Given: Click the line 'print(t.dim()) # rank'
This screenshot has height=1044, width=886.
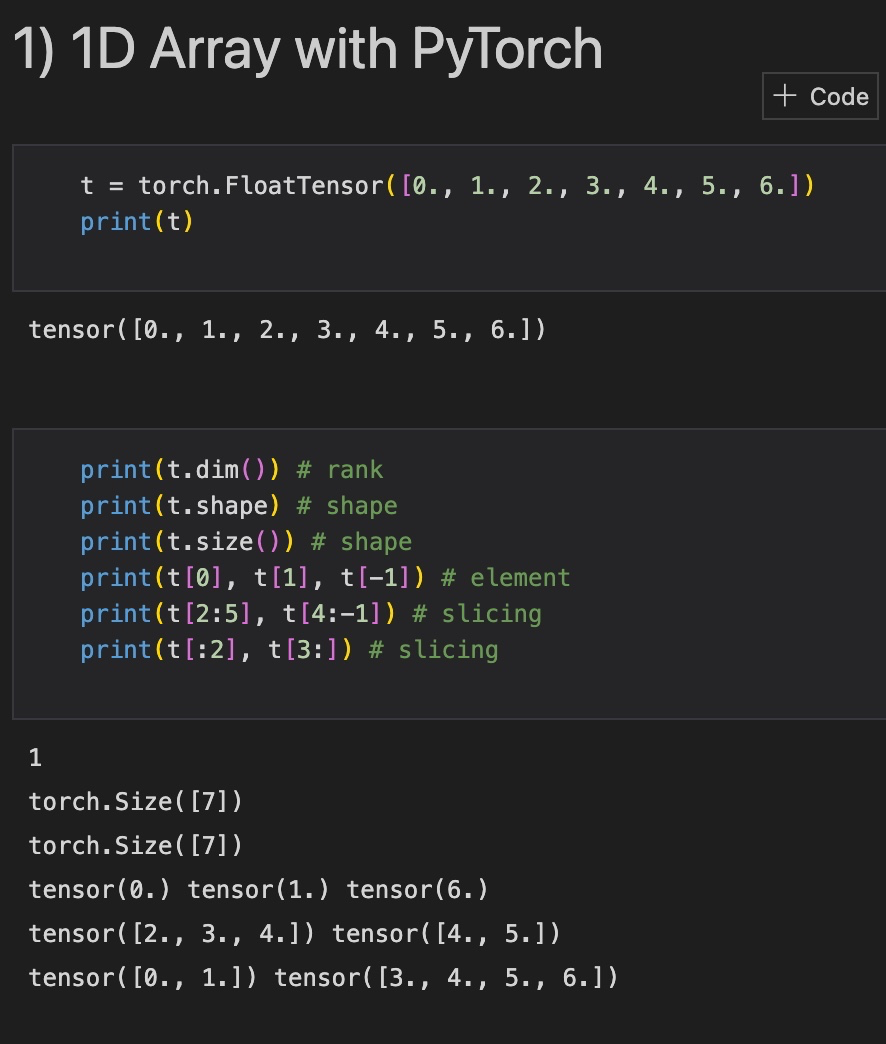Looking at the screenshot, I should coord(232,470).
